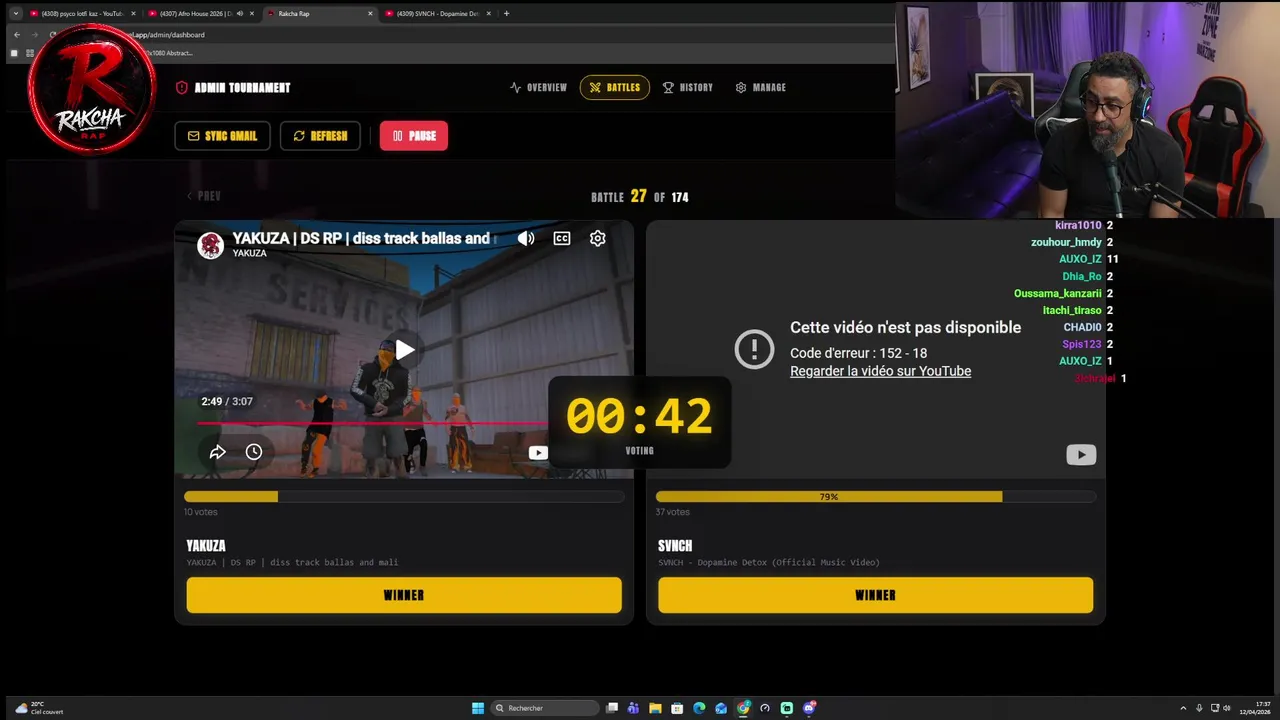
Task: Mute the YAKUZA video volume
Action: [526, 238]
